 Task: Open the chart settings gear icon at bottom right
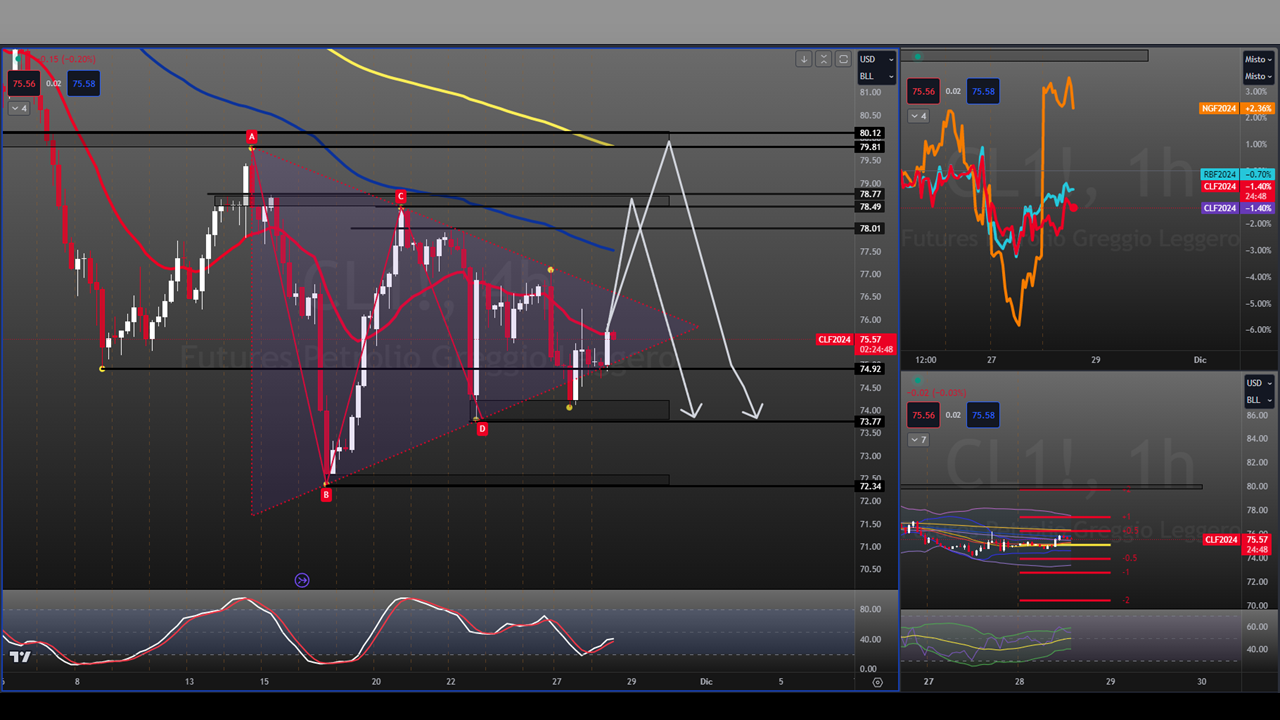(877, 682)
